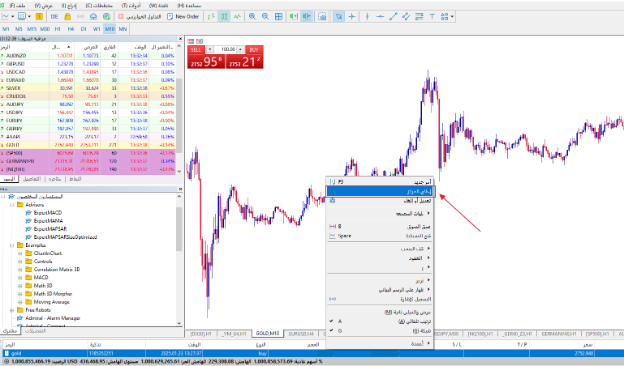The width and height of the screenshot is (624, 366).
Task: Open the New Order dialog
Action: [x=183, y=17]
